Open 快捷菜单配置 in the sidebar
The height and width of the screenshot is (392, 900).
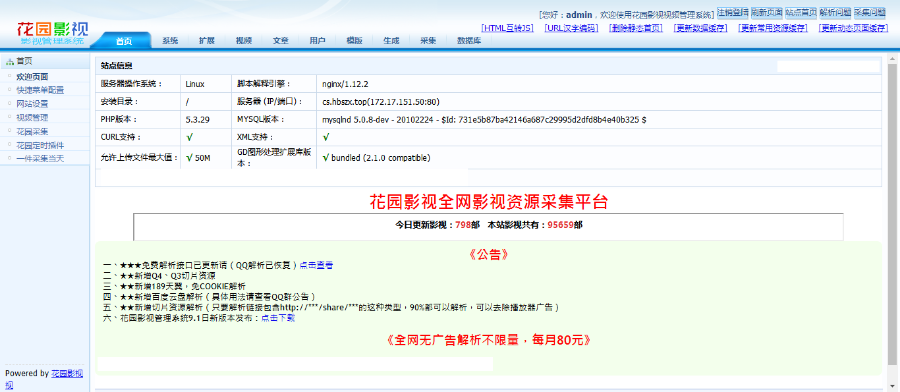pos(40,90)
